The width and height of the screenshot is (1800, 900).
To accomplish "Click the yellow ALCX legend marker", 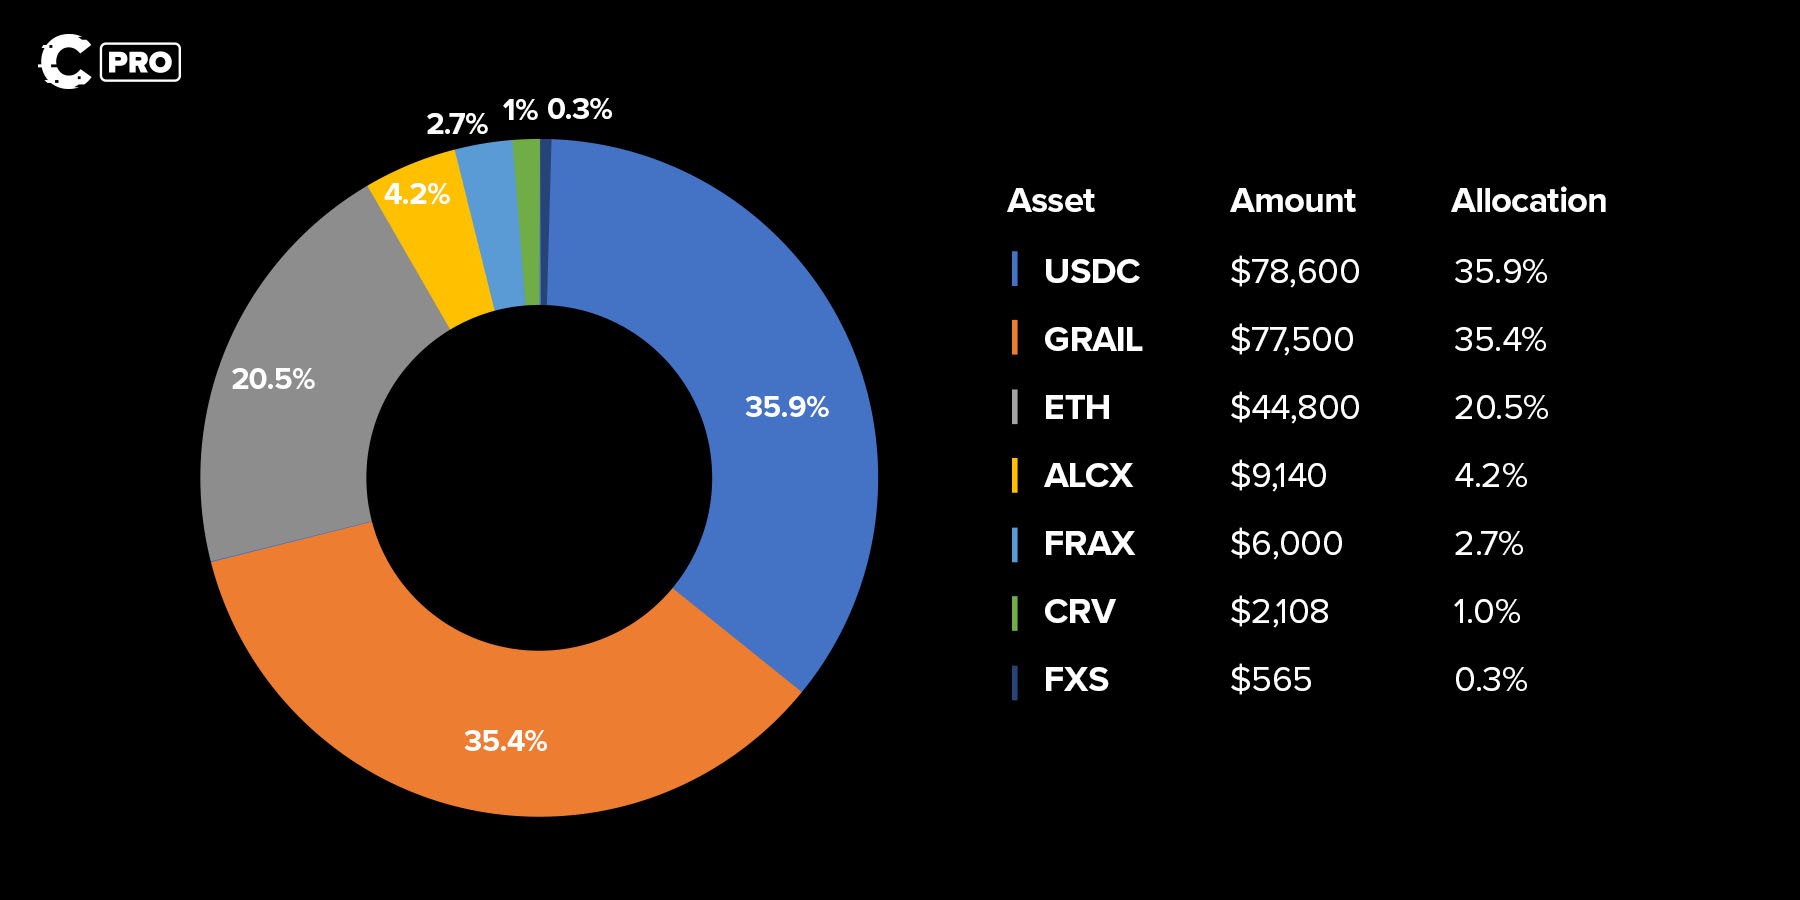I will pos(1015,475).
